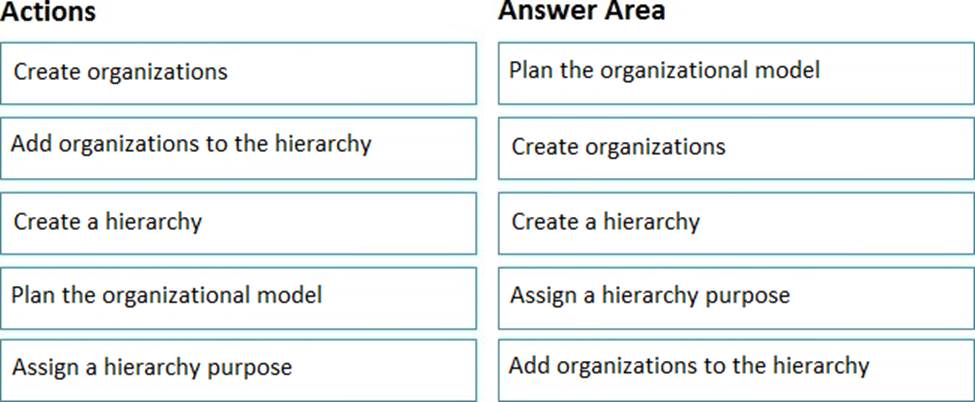
Task: Select 'Create organizations' in the Answer Area
Action: pos(735,148)
